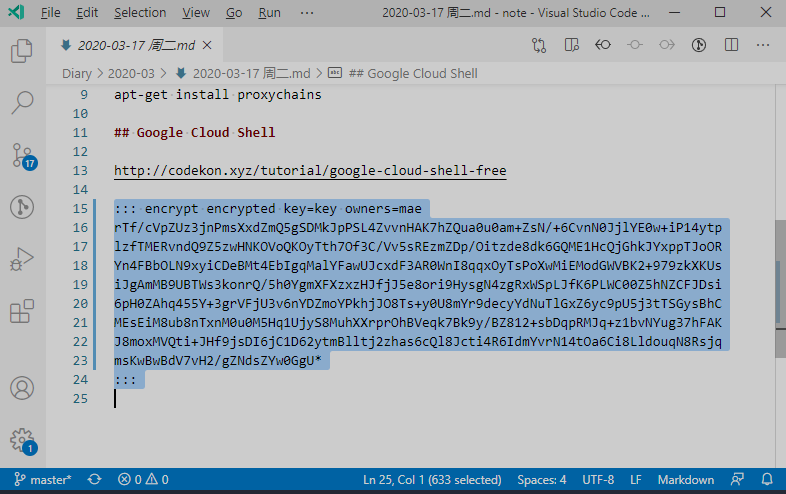The height and width of the screenshot is (494, 786).
Task: Open the Extensions view
Action: pos(22,311)
